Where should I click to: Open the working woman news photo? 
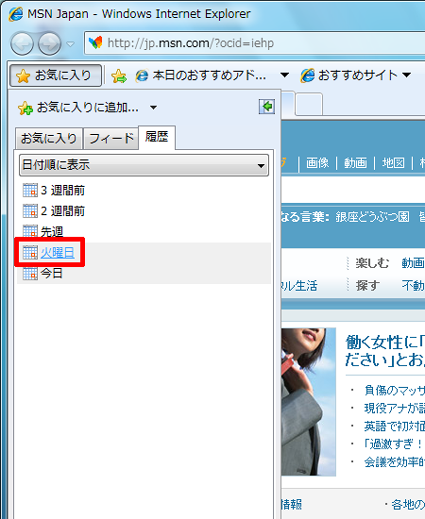coord(309,402)
